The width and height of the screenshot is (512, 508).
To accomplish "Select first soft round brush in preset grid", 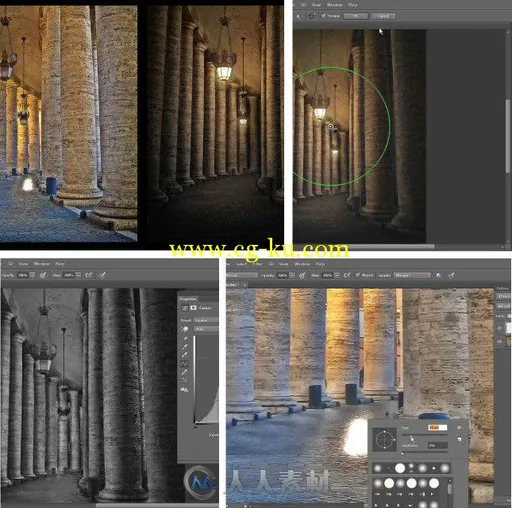I will coord(378,483).
